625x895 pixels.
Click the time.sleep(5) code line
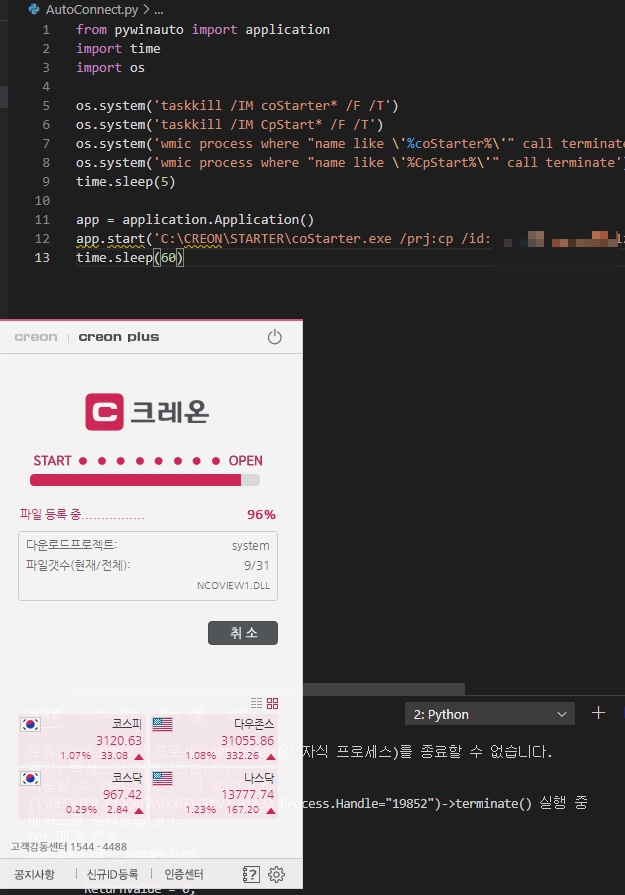(126, 182)
